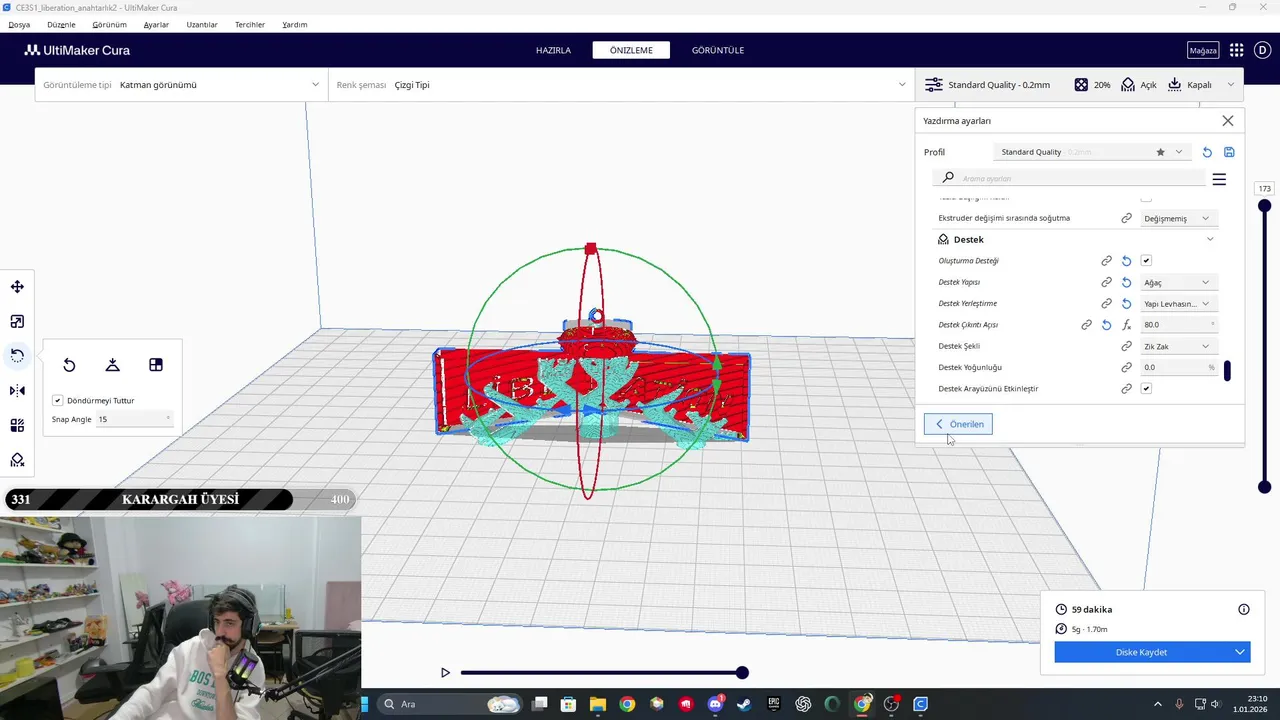Click the bottom handle of layer slider
Viewport: 1280px width, 720px height.
coord(1265,487)
